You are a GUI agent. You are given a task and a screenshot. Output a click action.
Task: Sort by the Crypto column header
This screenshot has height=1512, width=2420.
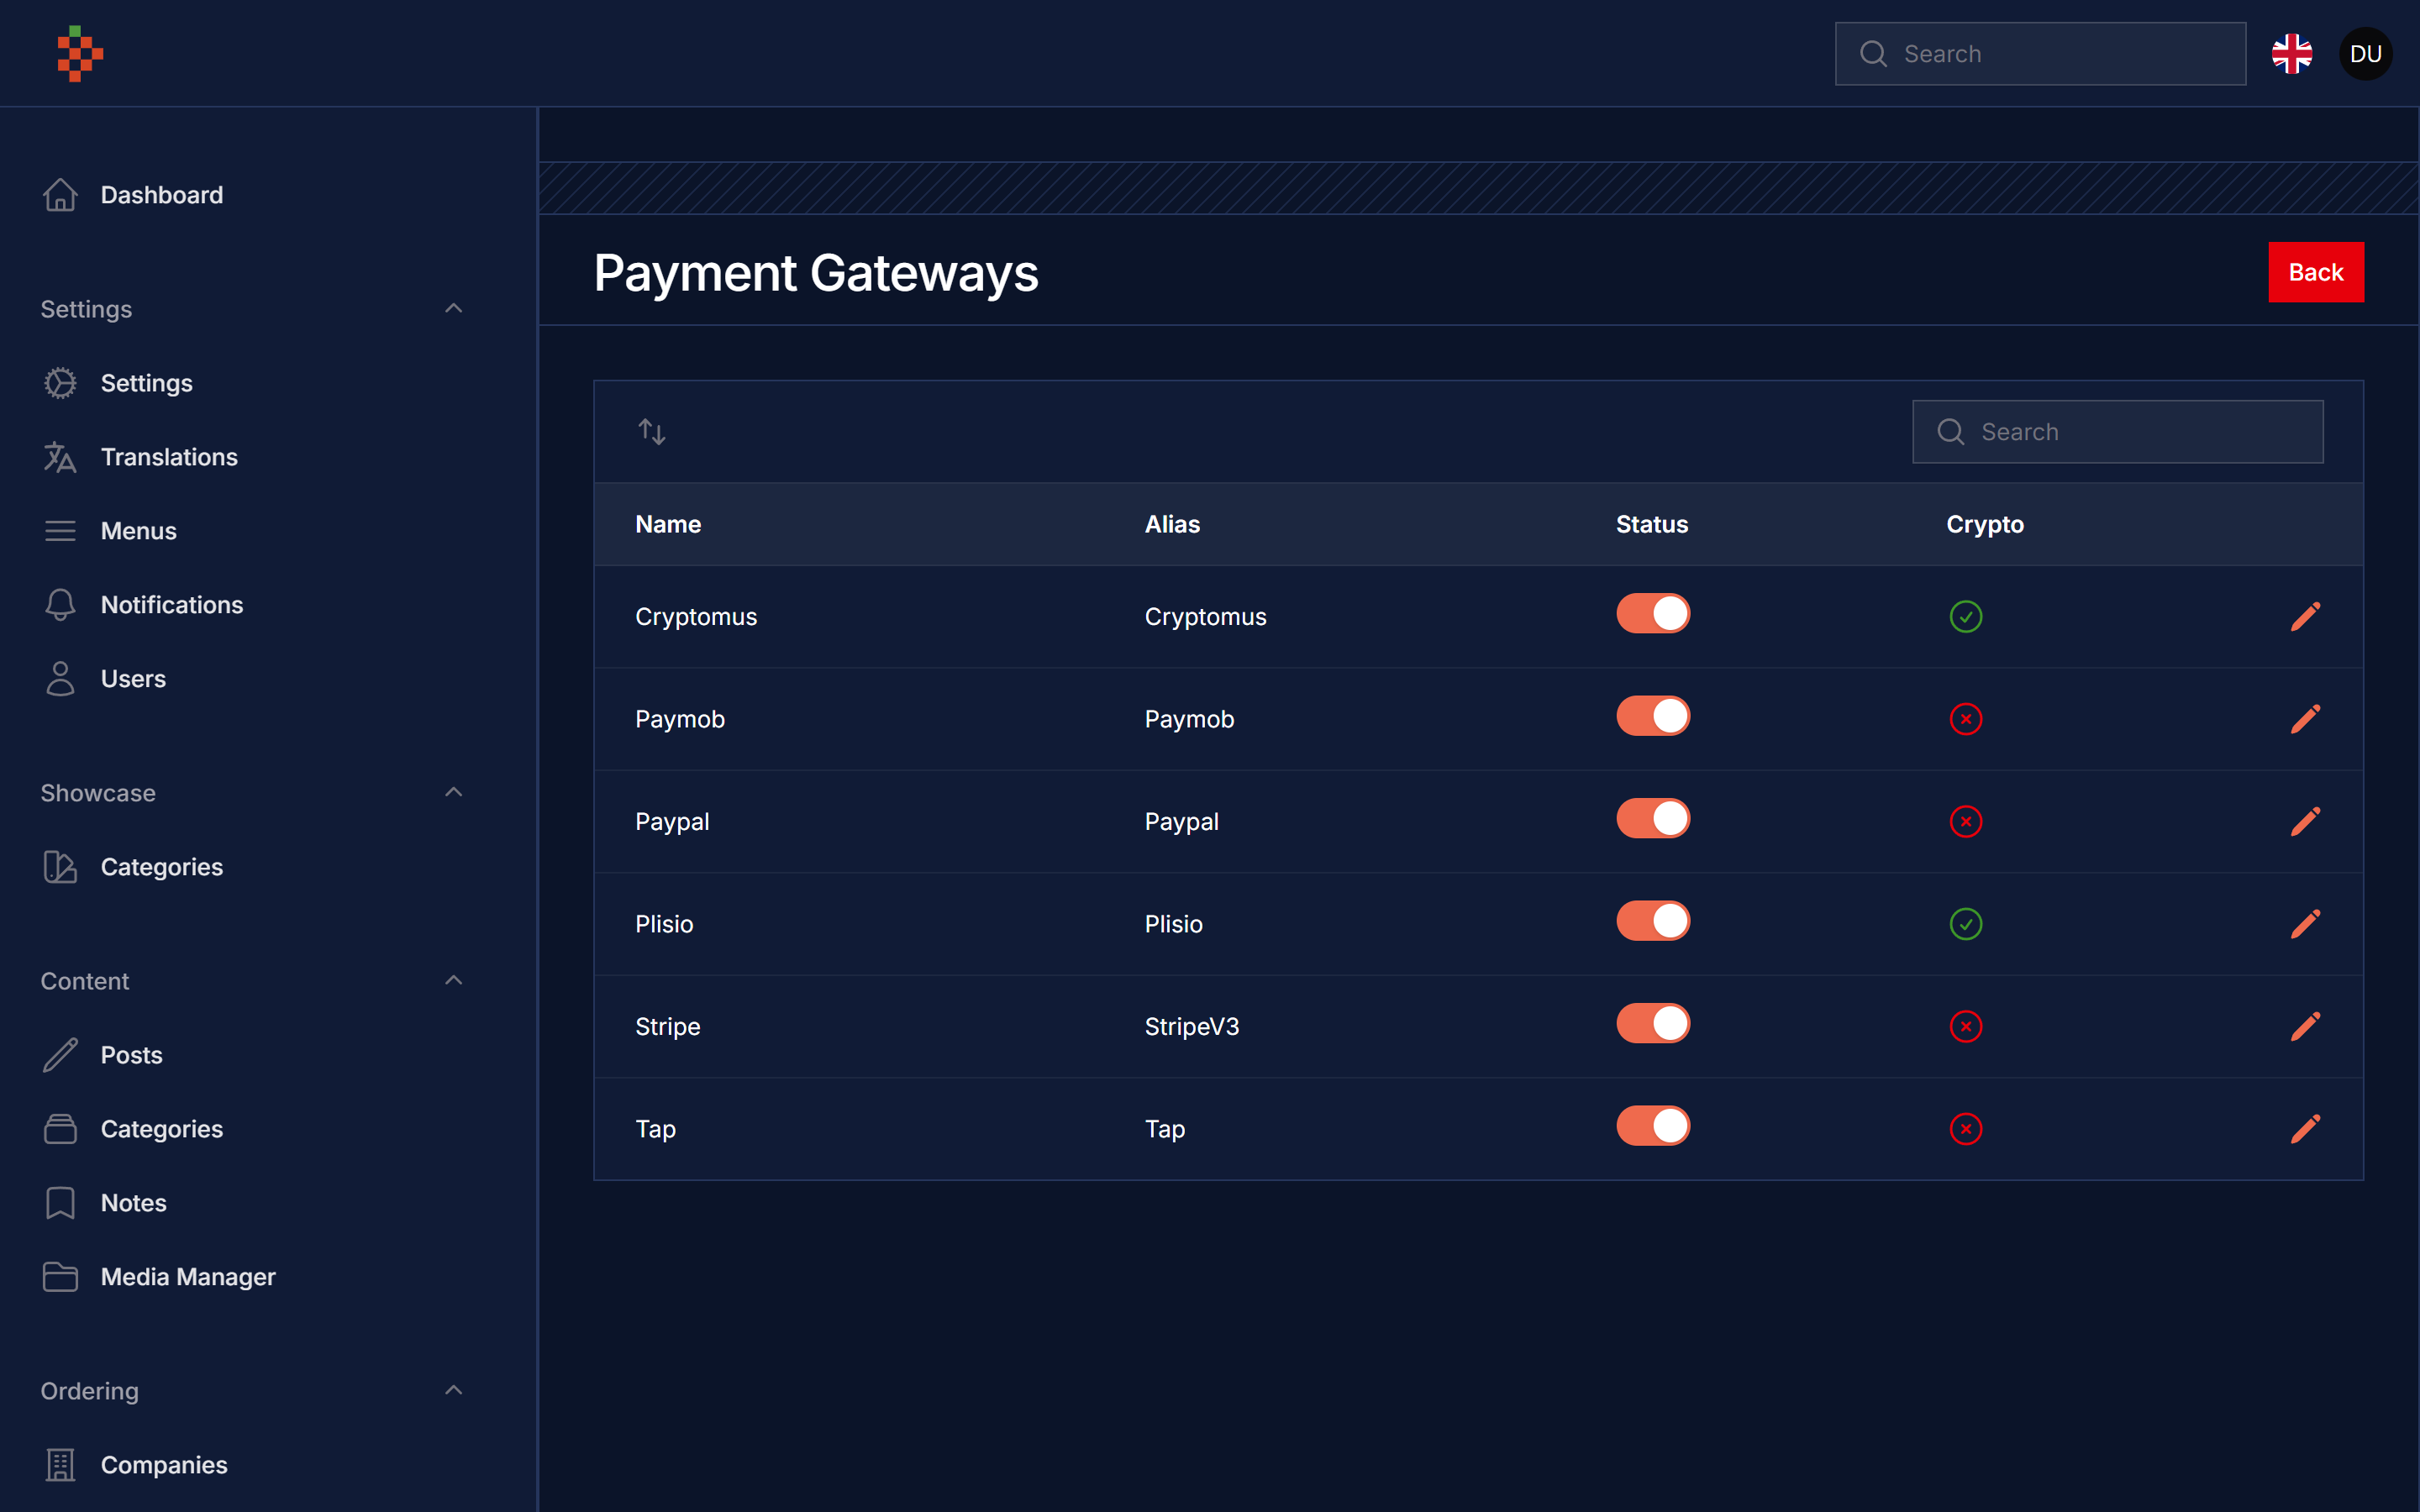coord(1985,524)
